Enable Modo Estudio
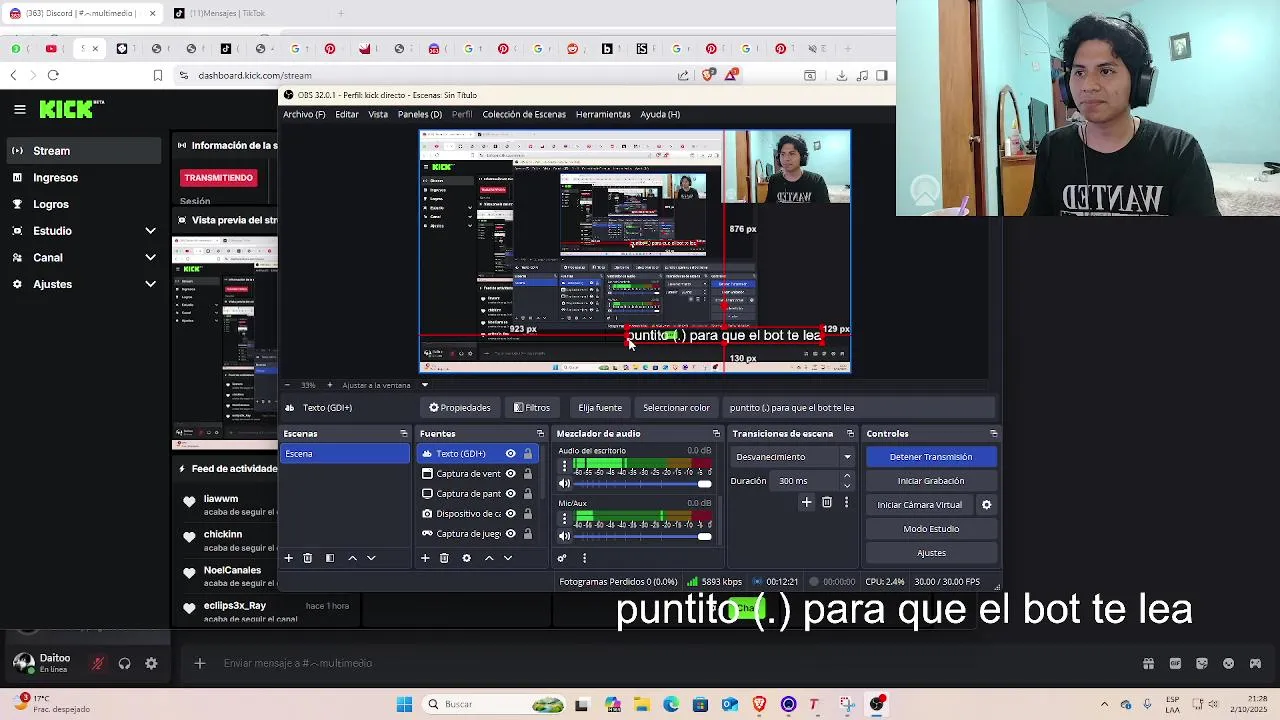The height and width of the screenshot is (720, 1280). click(931, 529)
